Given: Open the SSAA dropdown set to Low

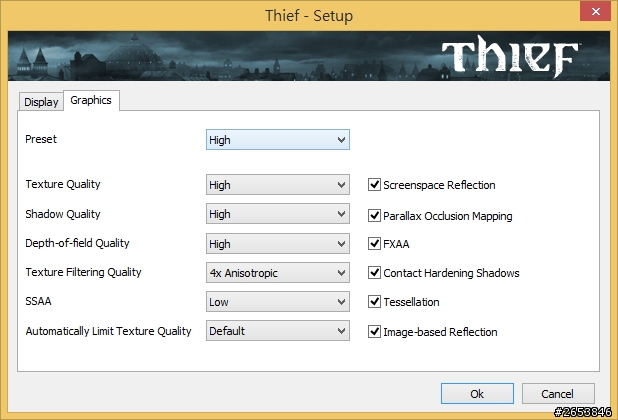Looking at the screenshot, I should click(277, 302).
